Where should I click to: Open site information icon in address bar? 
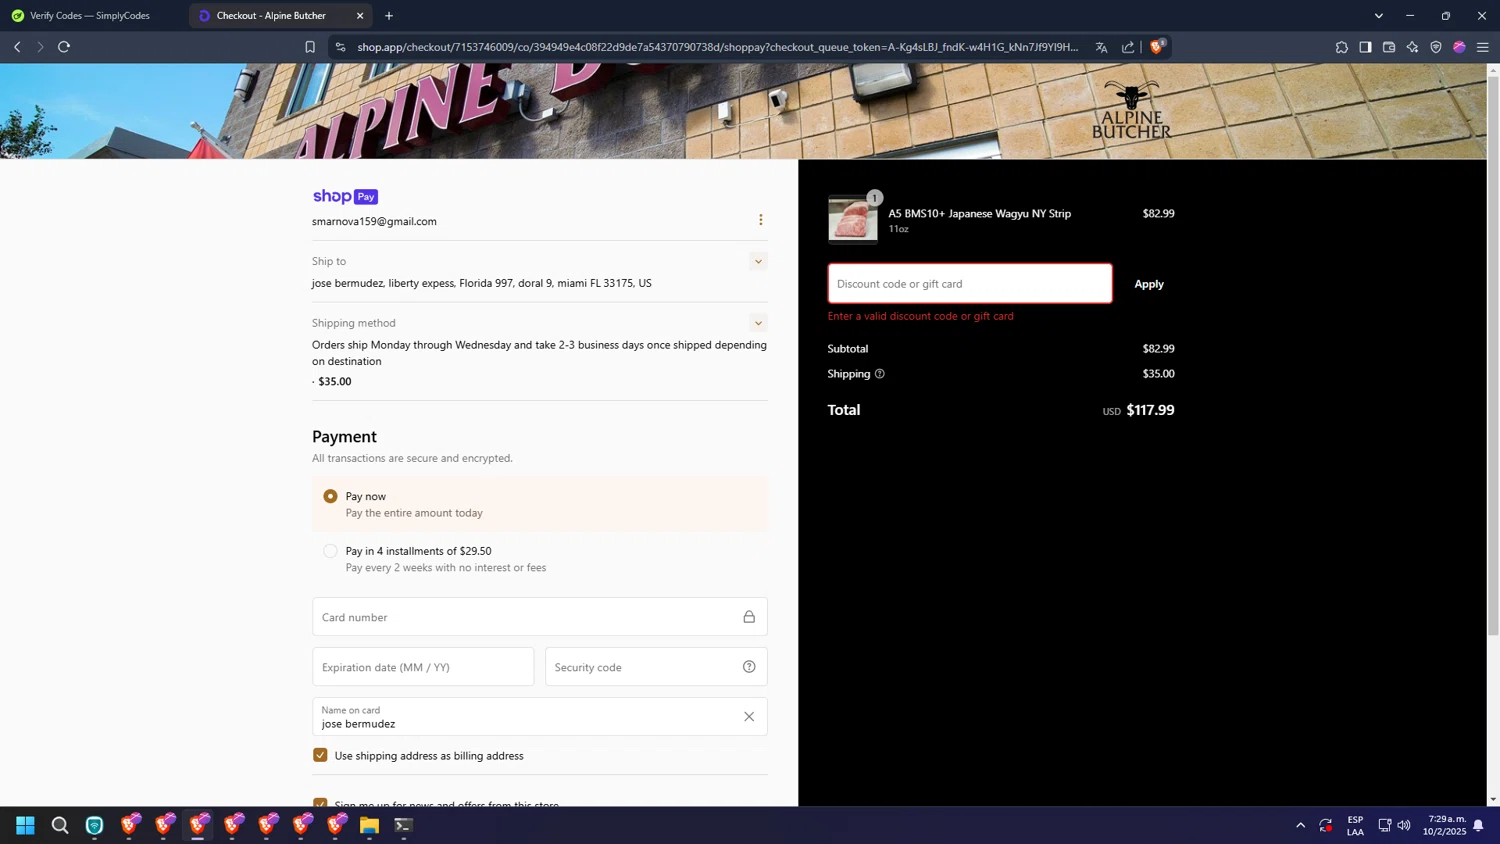coord(340,47)
